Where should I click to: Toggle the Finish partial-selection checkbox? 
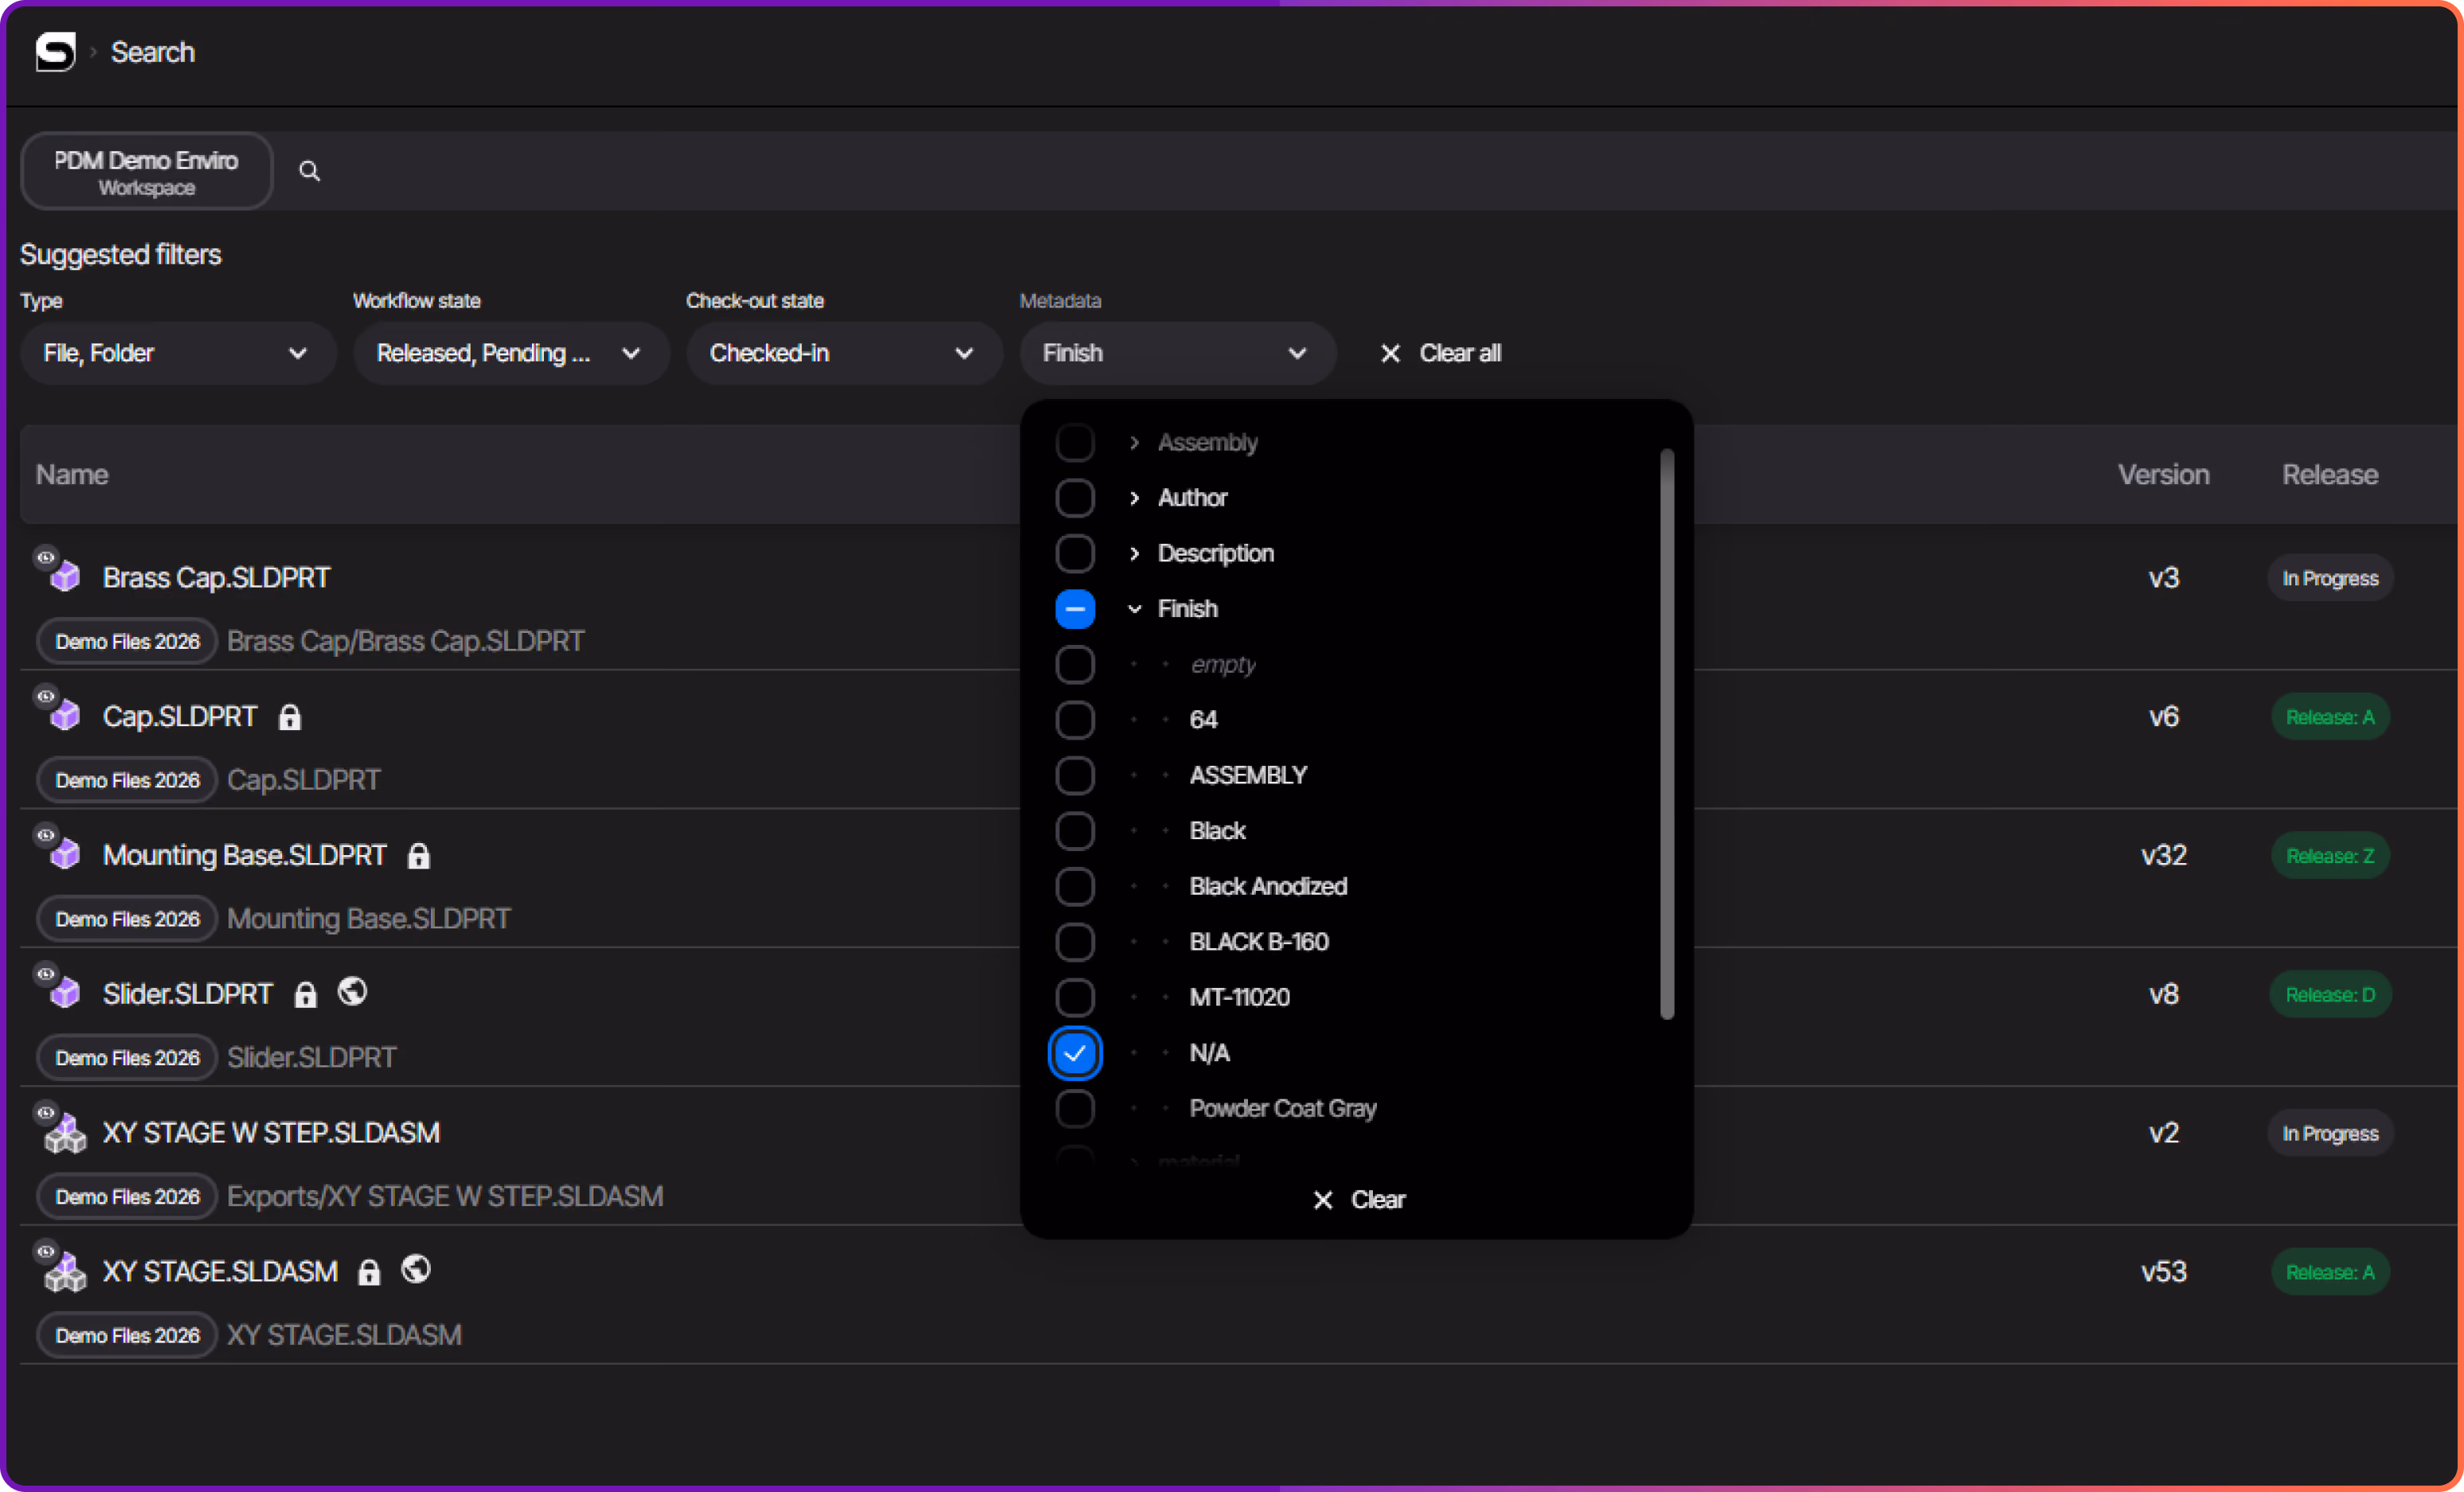1075,609
